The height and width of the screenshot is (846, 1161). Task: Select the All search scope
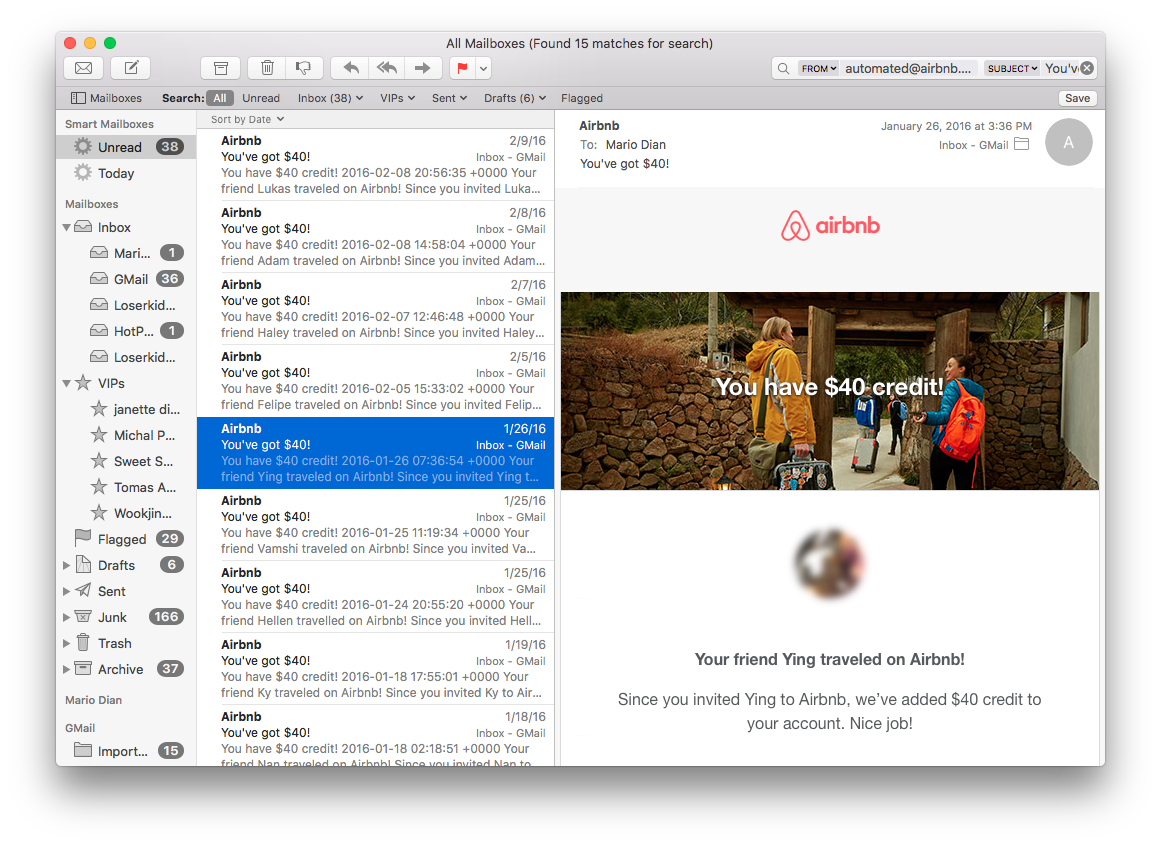tap(220, 98)
